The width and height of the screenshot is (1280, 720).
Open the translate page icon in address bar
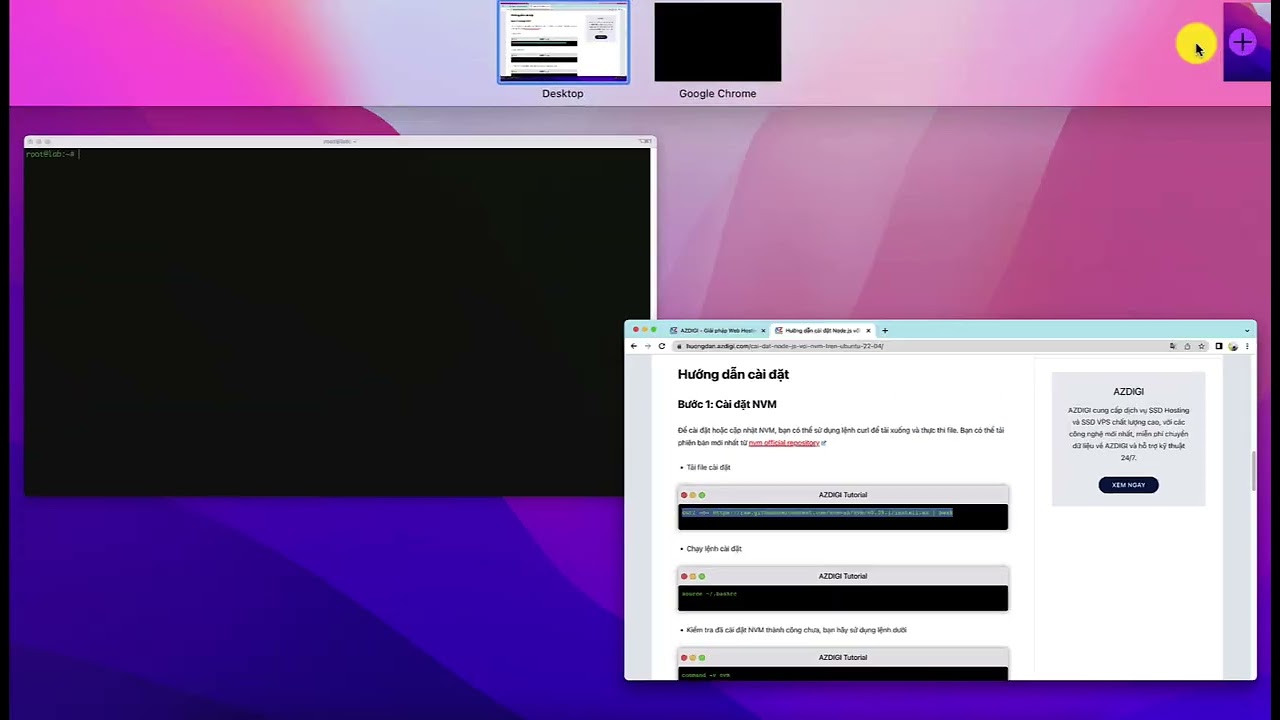(1172, 346)
